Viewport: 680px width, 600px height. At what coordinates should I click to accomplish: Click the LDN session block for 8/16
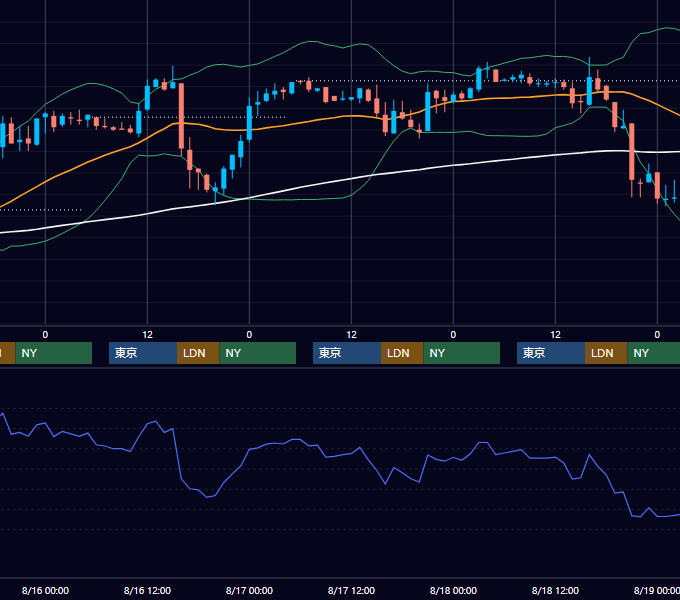(x=198, y=353)
